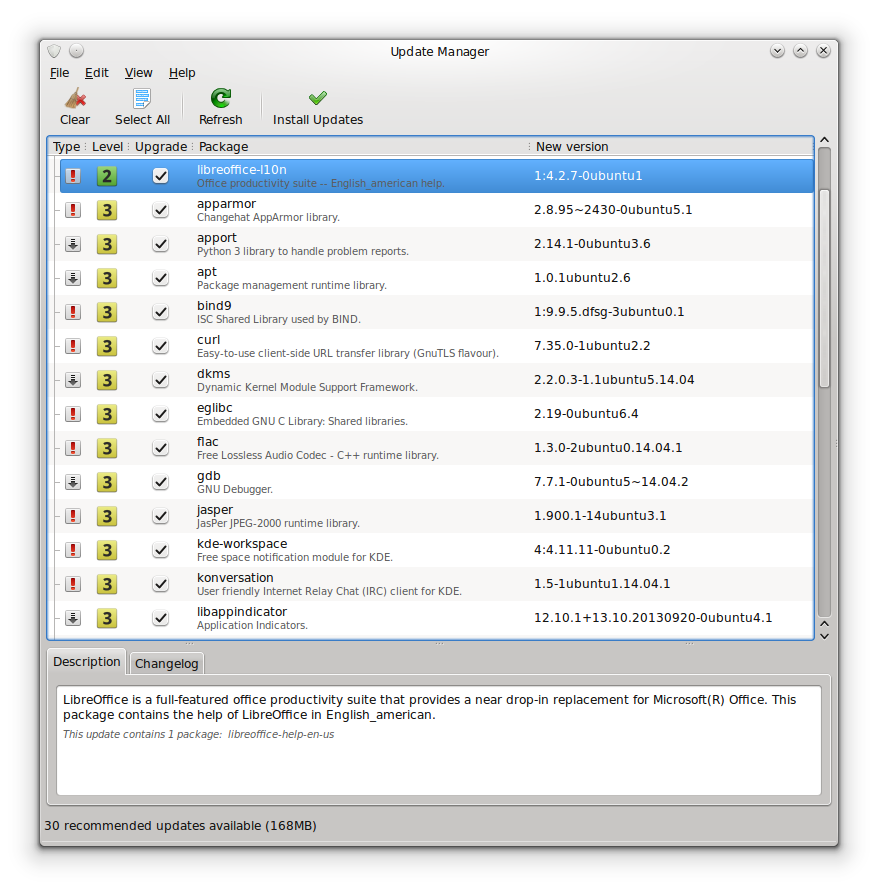Screen dimensions: 878x886
Task: Click scrollbar up arrow at top
Action: pos(824,140)
